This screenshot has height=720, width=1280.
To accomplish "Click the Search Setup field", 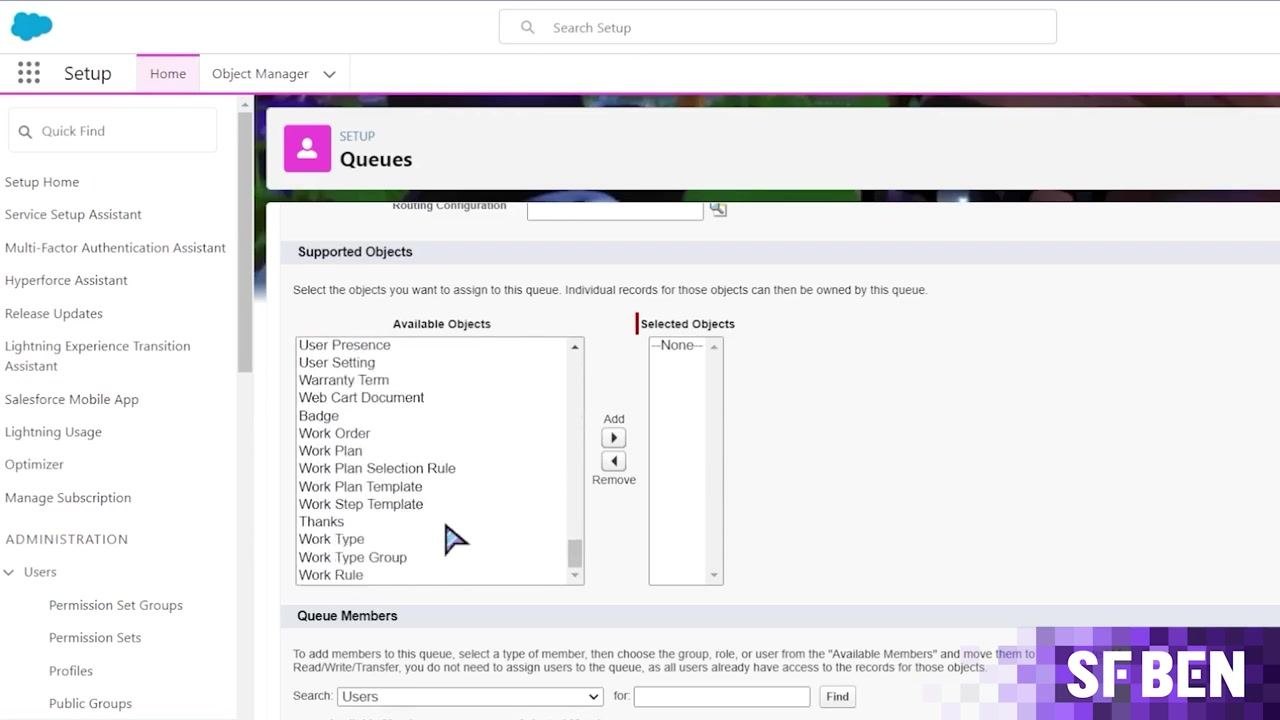I will [778, 27].
